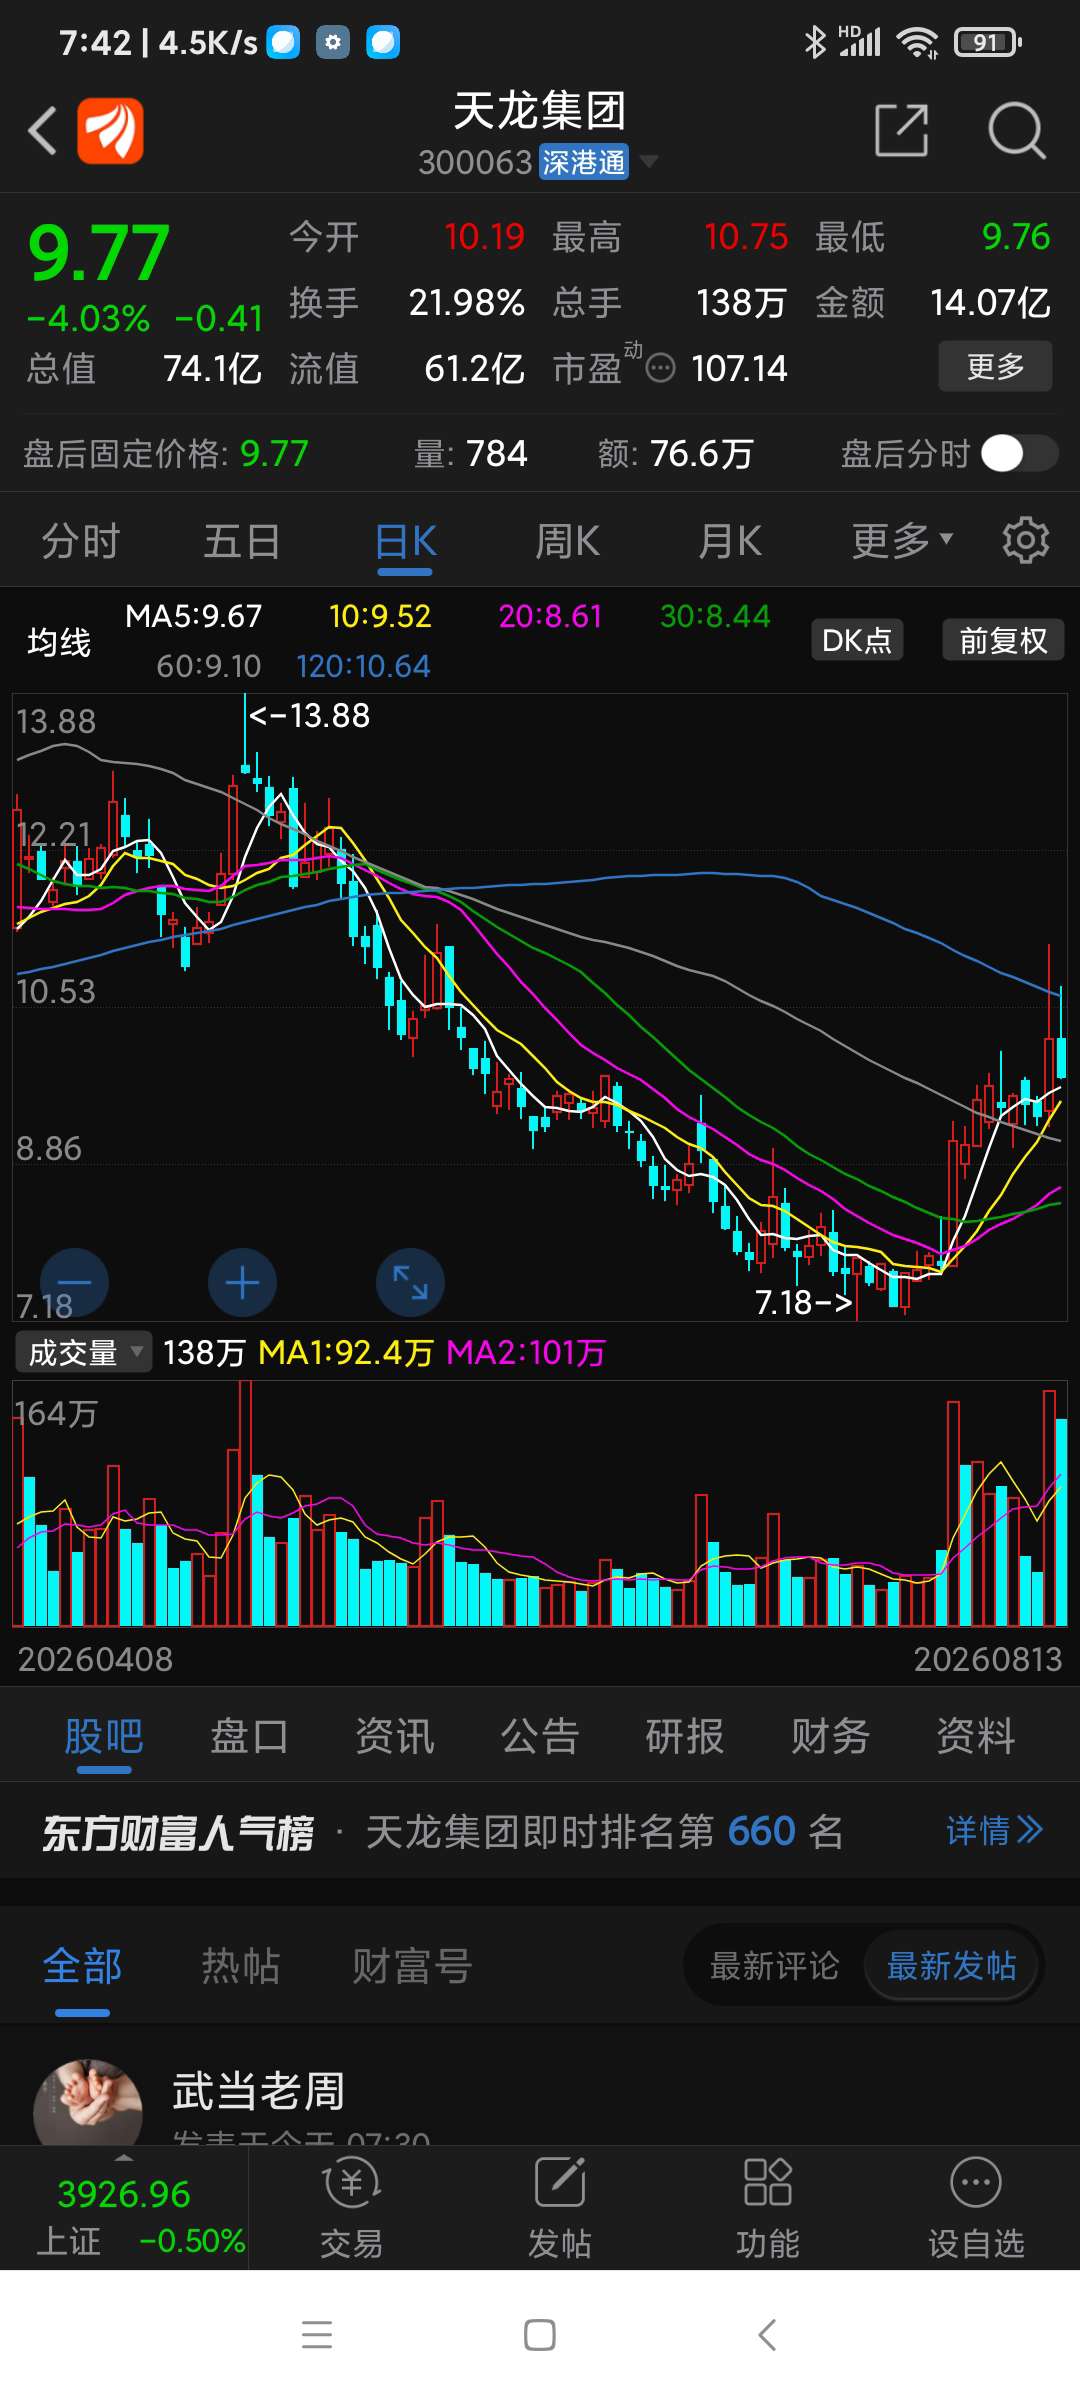Open the 功能 functions grid icon
This screenshot has width=1080, height=2400.
pyautogui.click(x=768, y=2207)
